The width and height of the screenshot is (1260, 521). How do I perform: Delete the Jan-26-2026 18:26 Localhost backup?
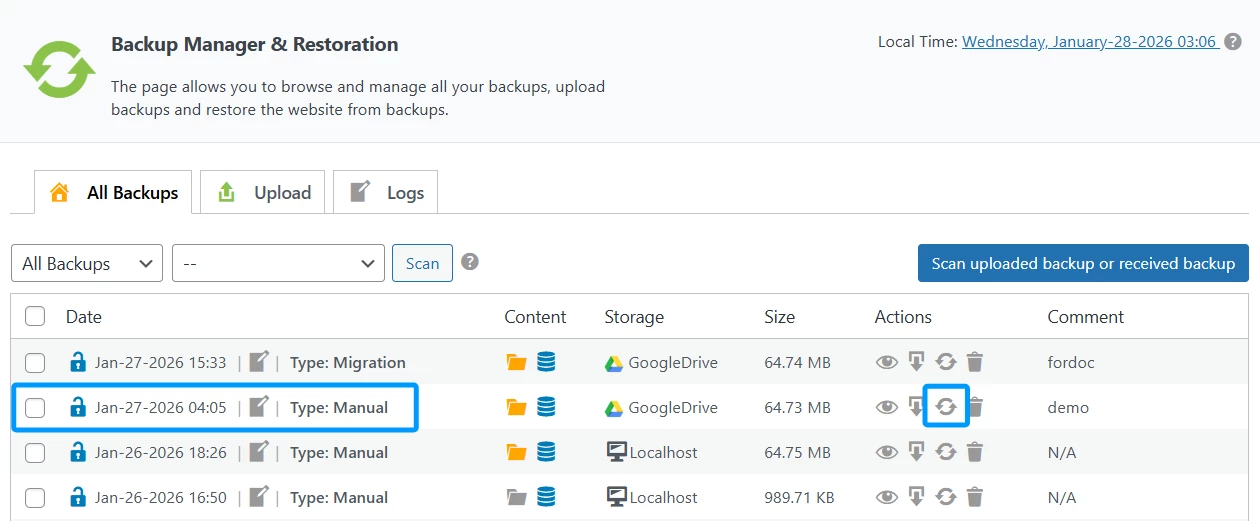point(975,452)
